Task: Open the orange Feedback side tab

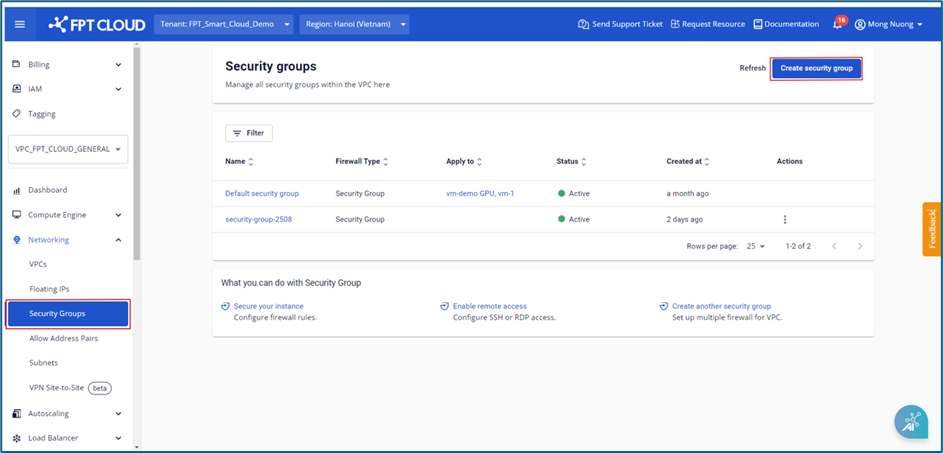Action: click(932, 229)
